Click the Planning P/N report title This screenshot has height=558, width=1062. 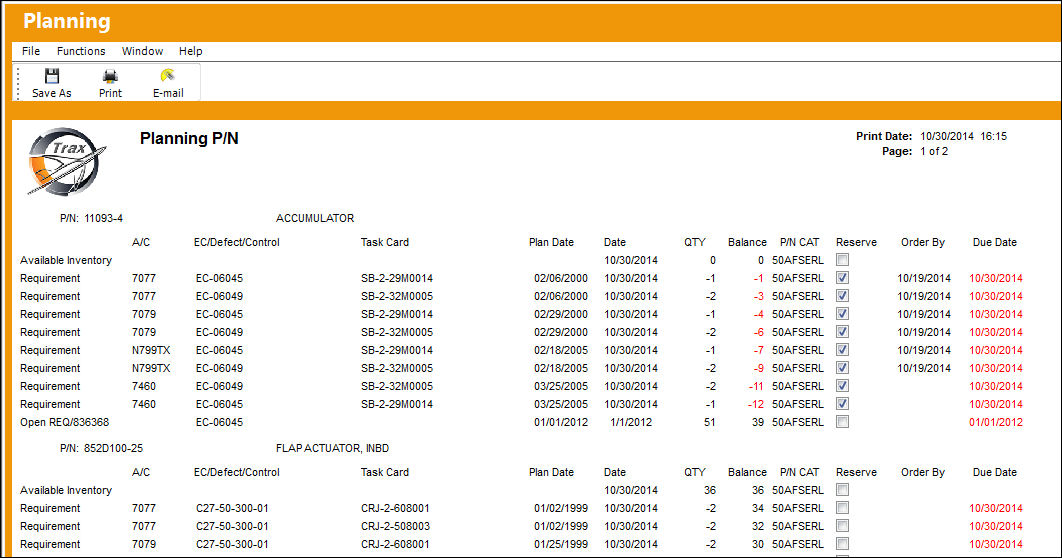point(189,139)
